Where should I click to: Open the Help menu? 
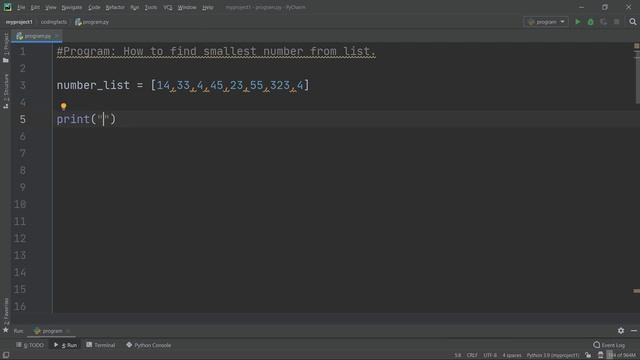207,7
